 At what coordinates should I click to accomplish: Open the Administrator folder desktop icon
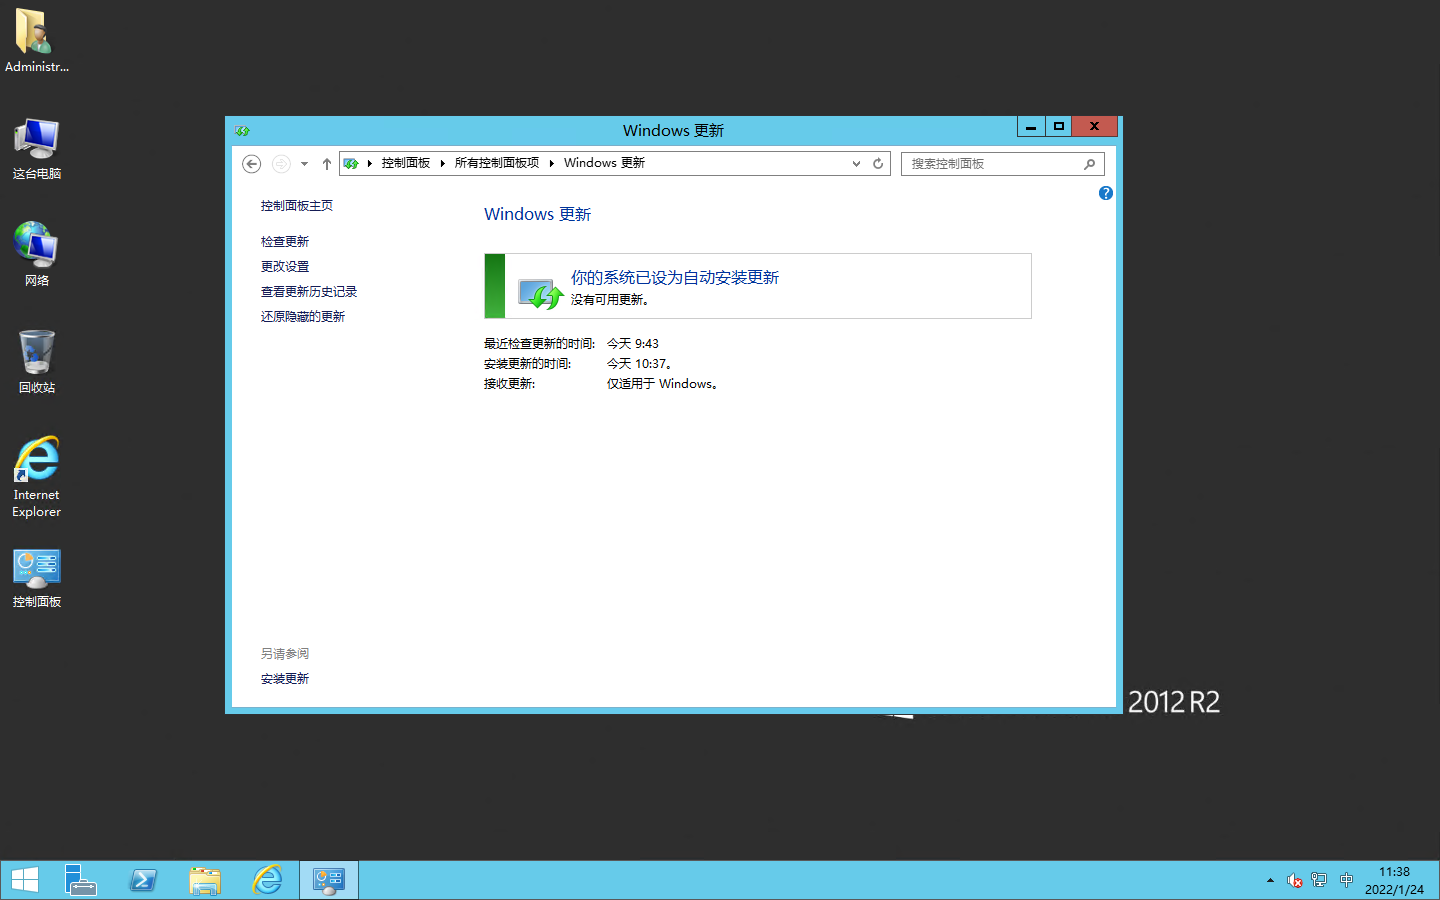coord(36,40)
